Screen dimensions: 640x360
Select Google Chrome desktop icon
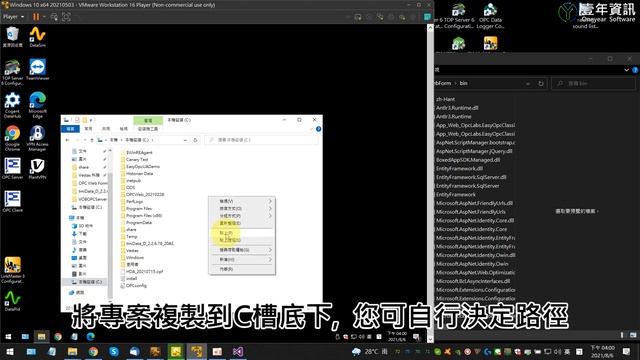pos(12,138)
